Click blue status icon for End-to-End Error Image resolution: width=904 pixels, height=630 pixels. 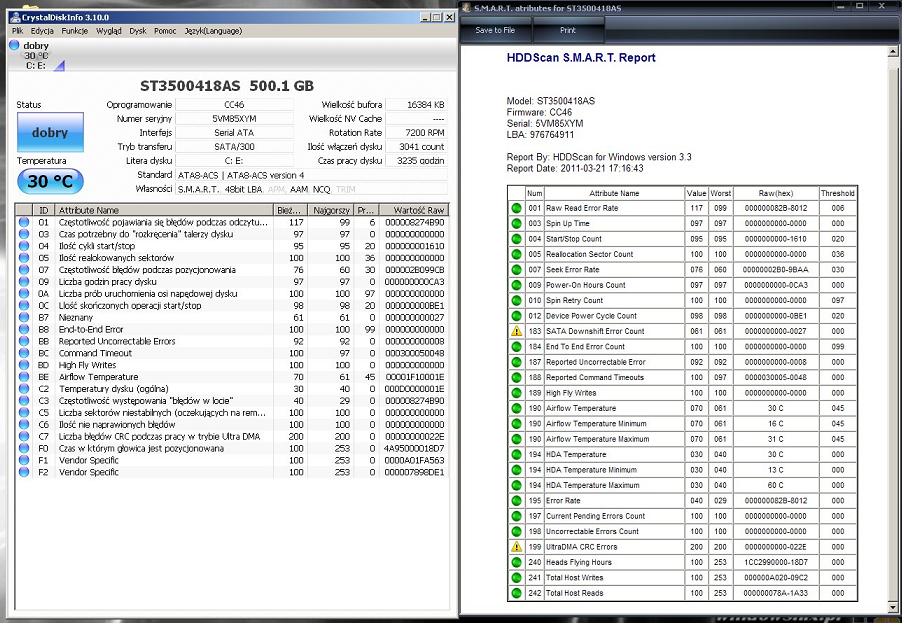pyautogui.click(x=24, y=329)
